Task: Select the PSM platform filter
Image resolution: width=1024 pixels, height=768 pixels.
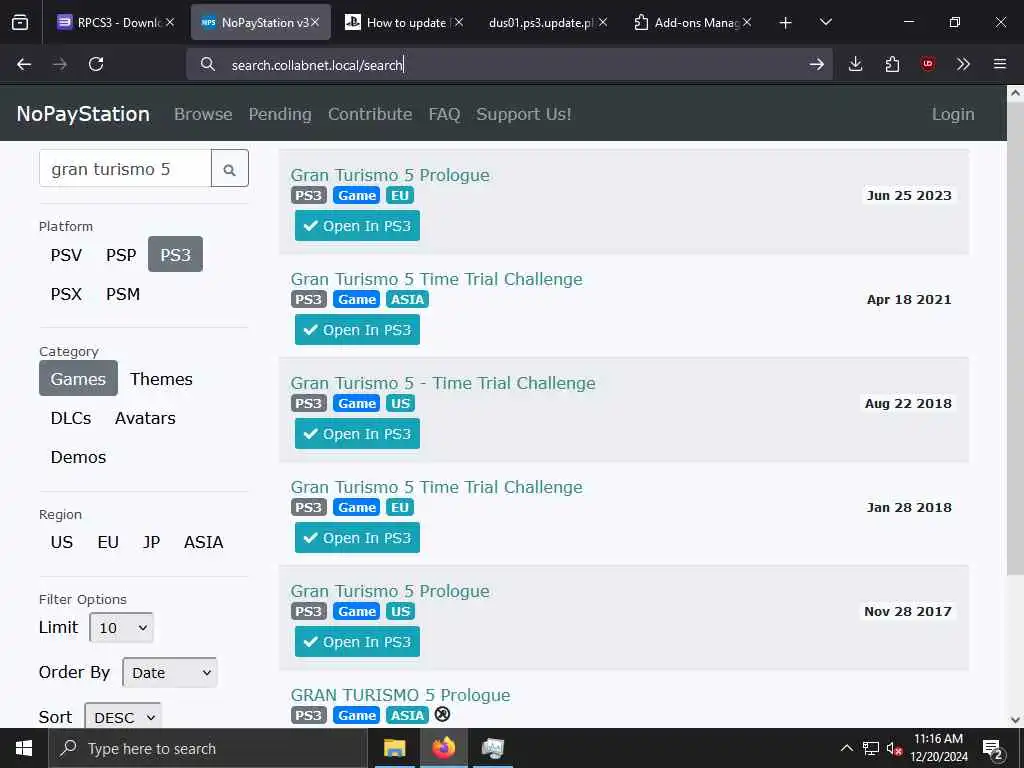Action: coord(123,294)
